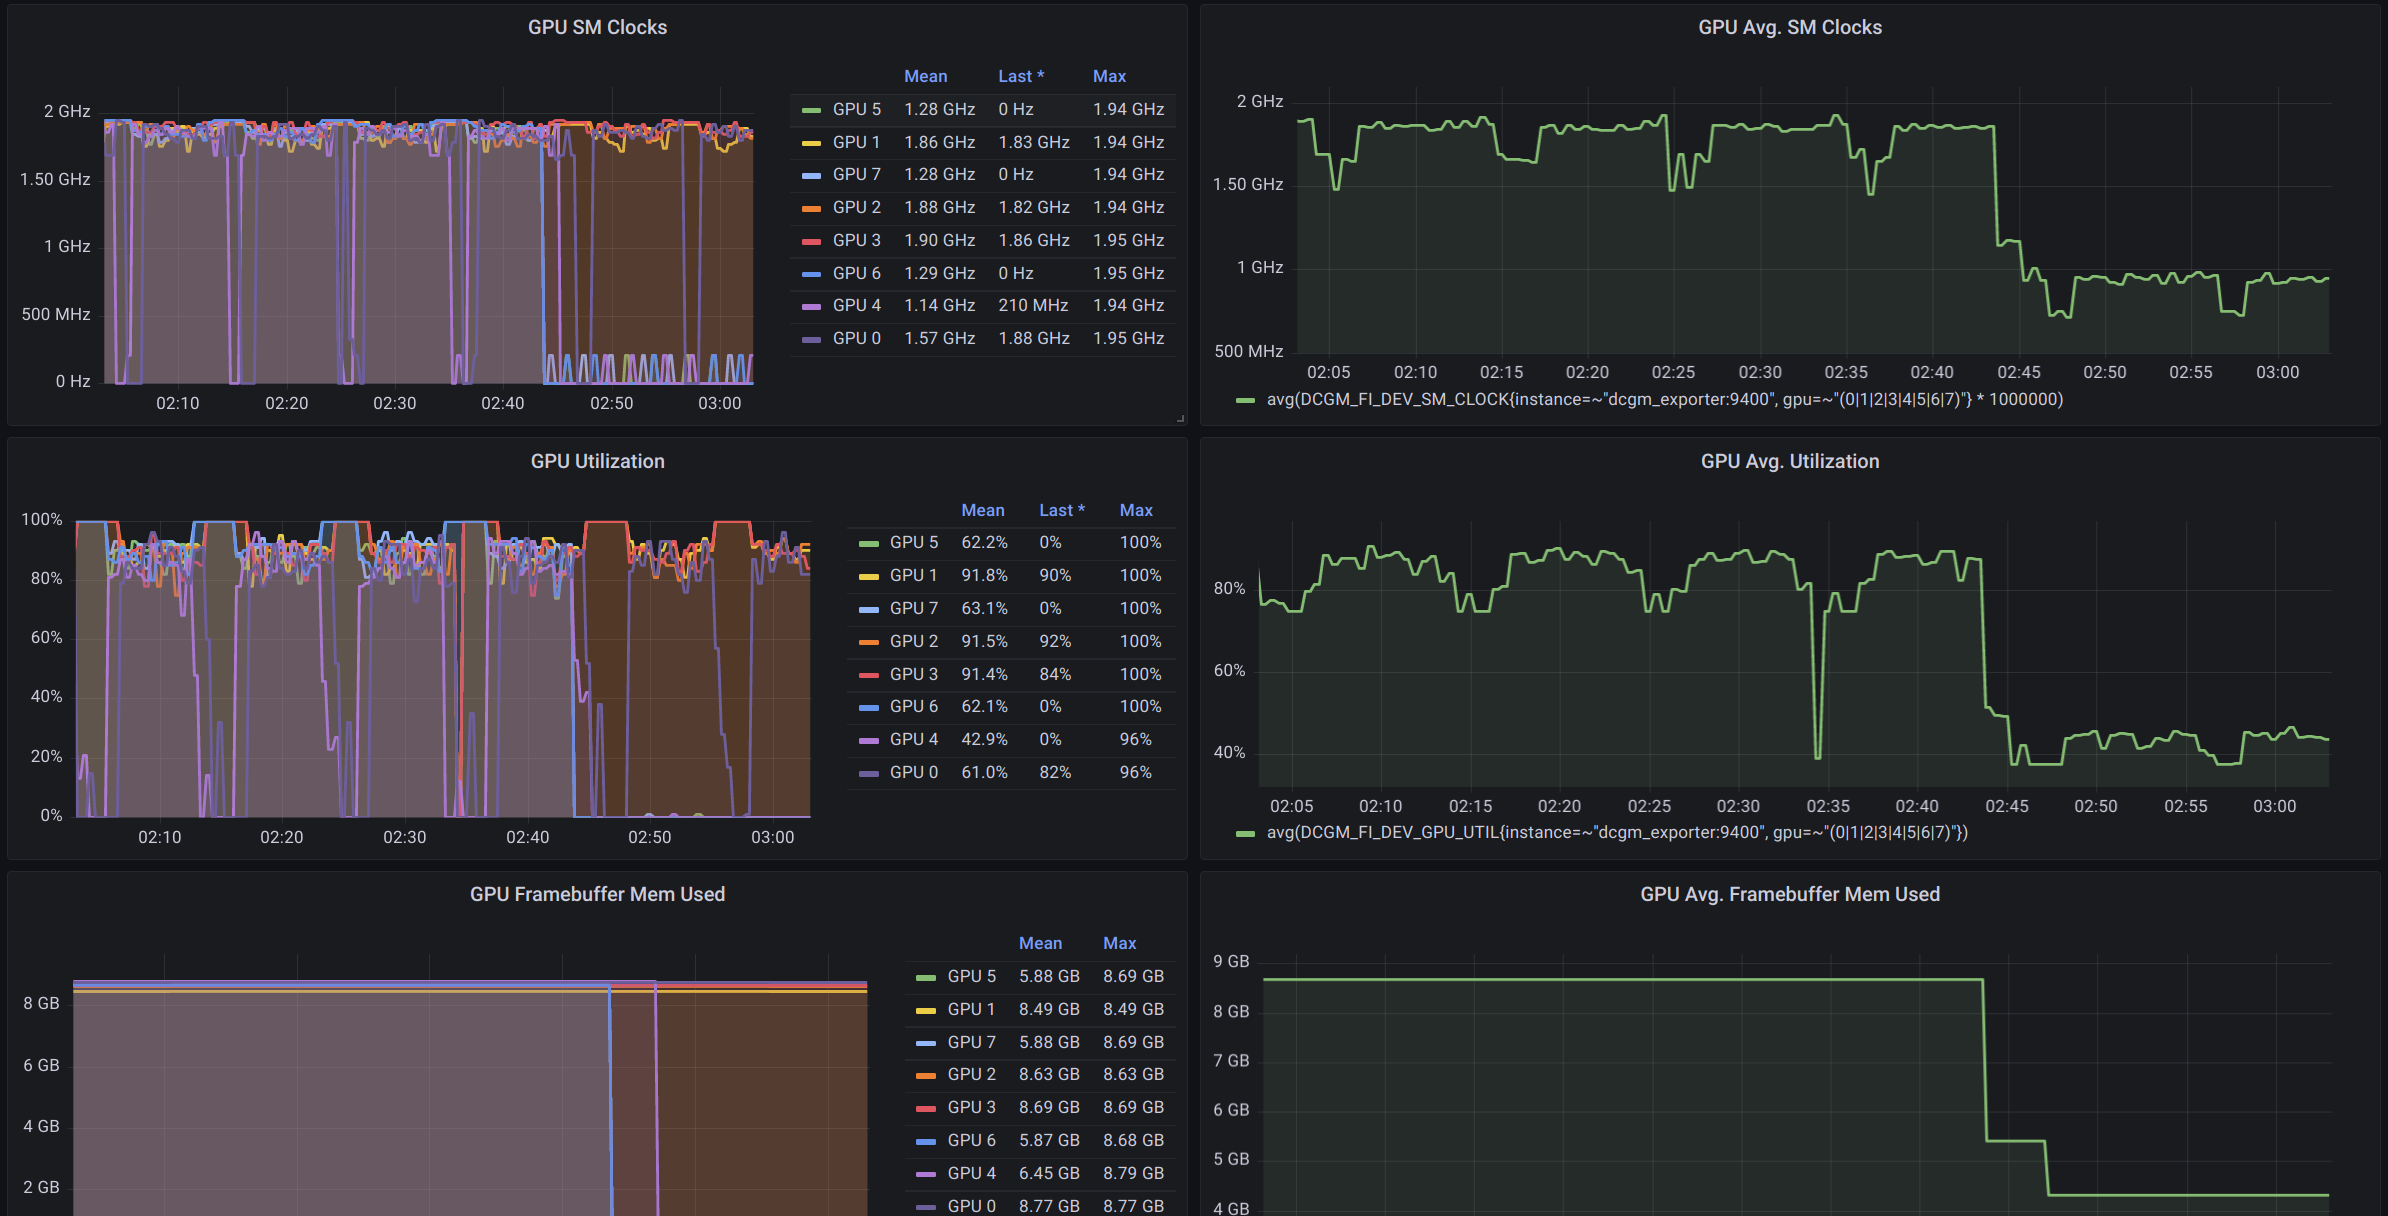The height and width of the screenshot is (1216, 2388).
Task: Click the GPU Utilization panel title
Action: [x=597, y=461]
